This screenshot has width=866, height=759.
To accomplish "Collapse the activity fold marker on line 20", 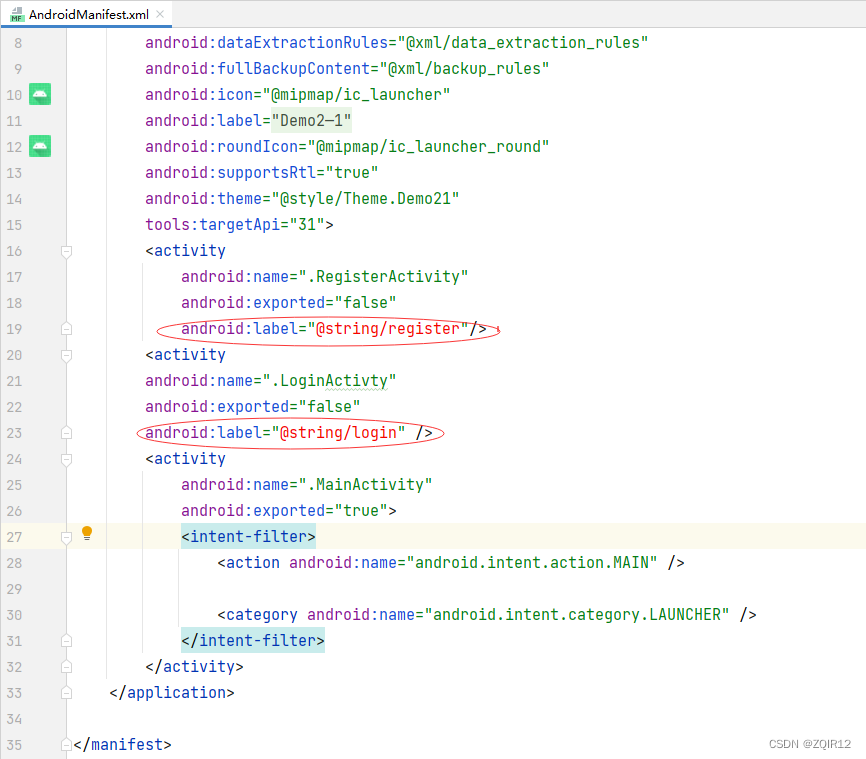I will tap(66, 356).
